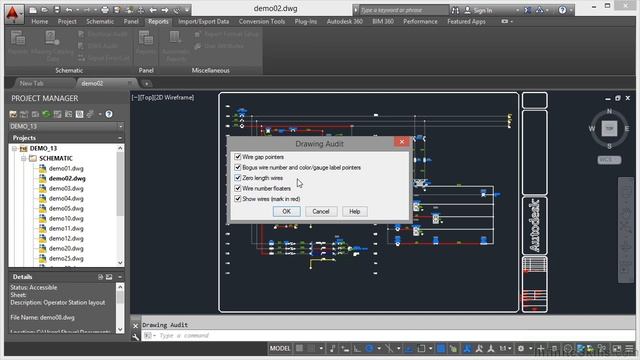Click the Help question mark icon in title bar
Screen dimensions: 640x360
[562, 10]
